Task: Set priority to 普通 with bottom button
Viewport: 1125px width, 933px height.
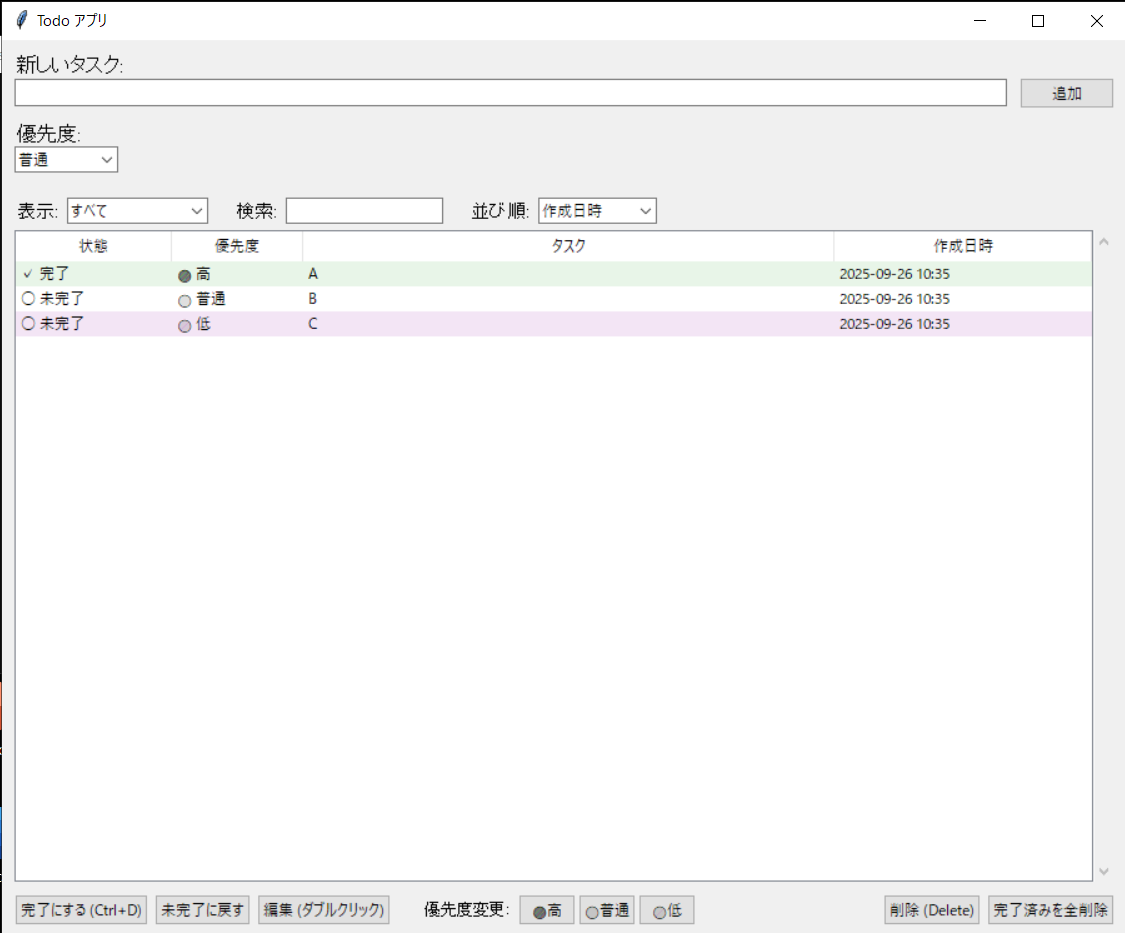Action: pyautogui.click(x=607, y=910)
